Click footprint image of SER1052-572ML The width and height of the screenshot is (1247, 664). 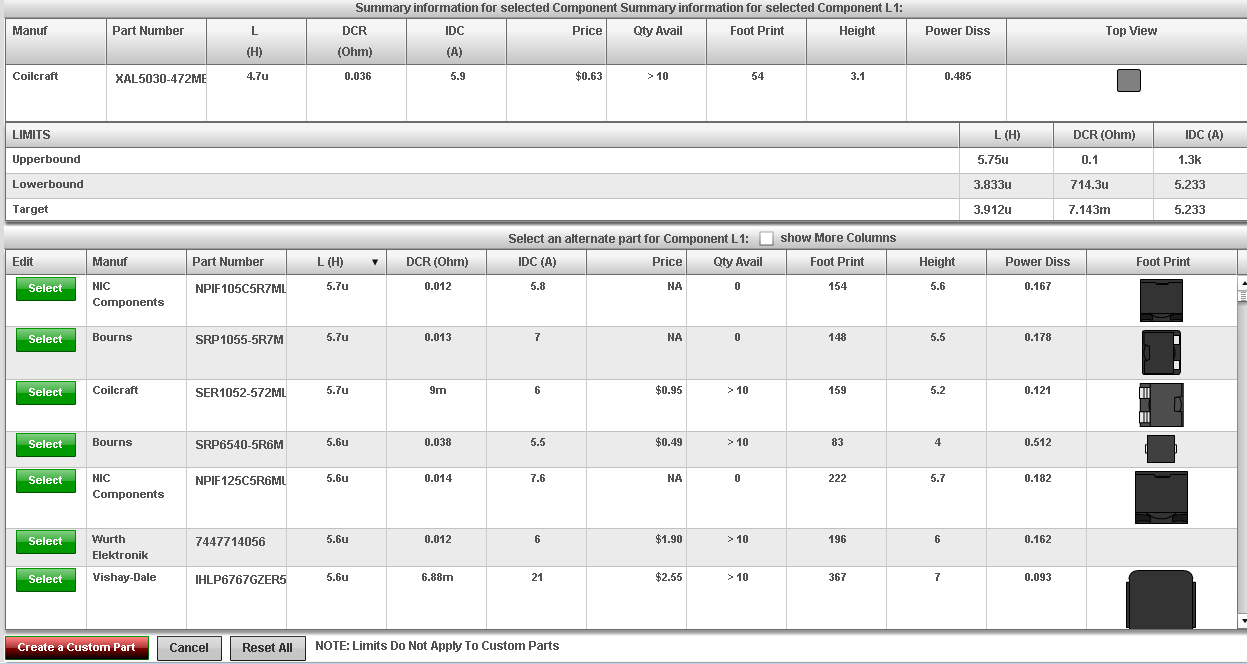pos(1161,405)
